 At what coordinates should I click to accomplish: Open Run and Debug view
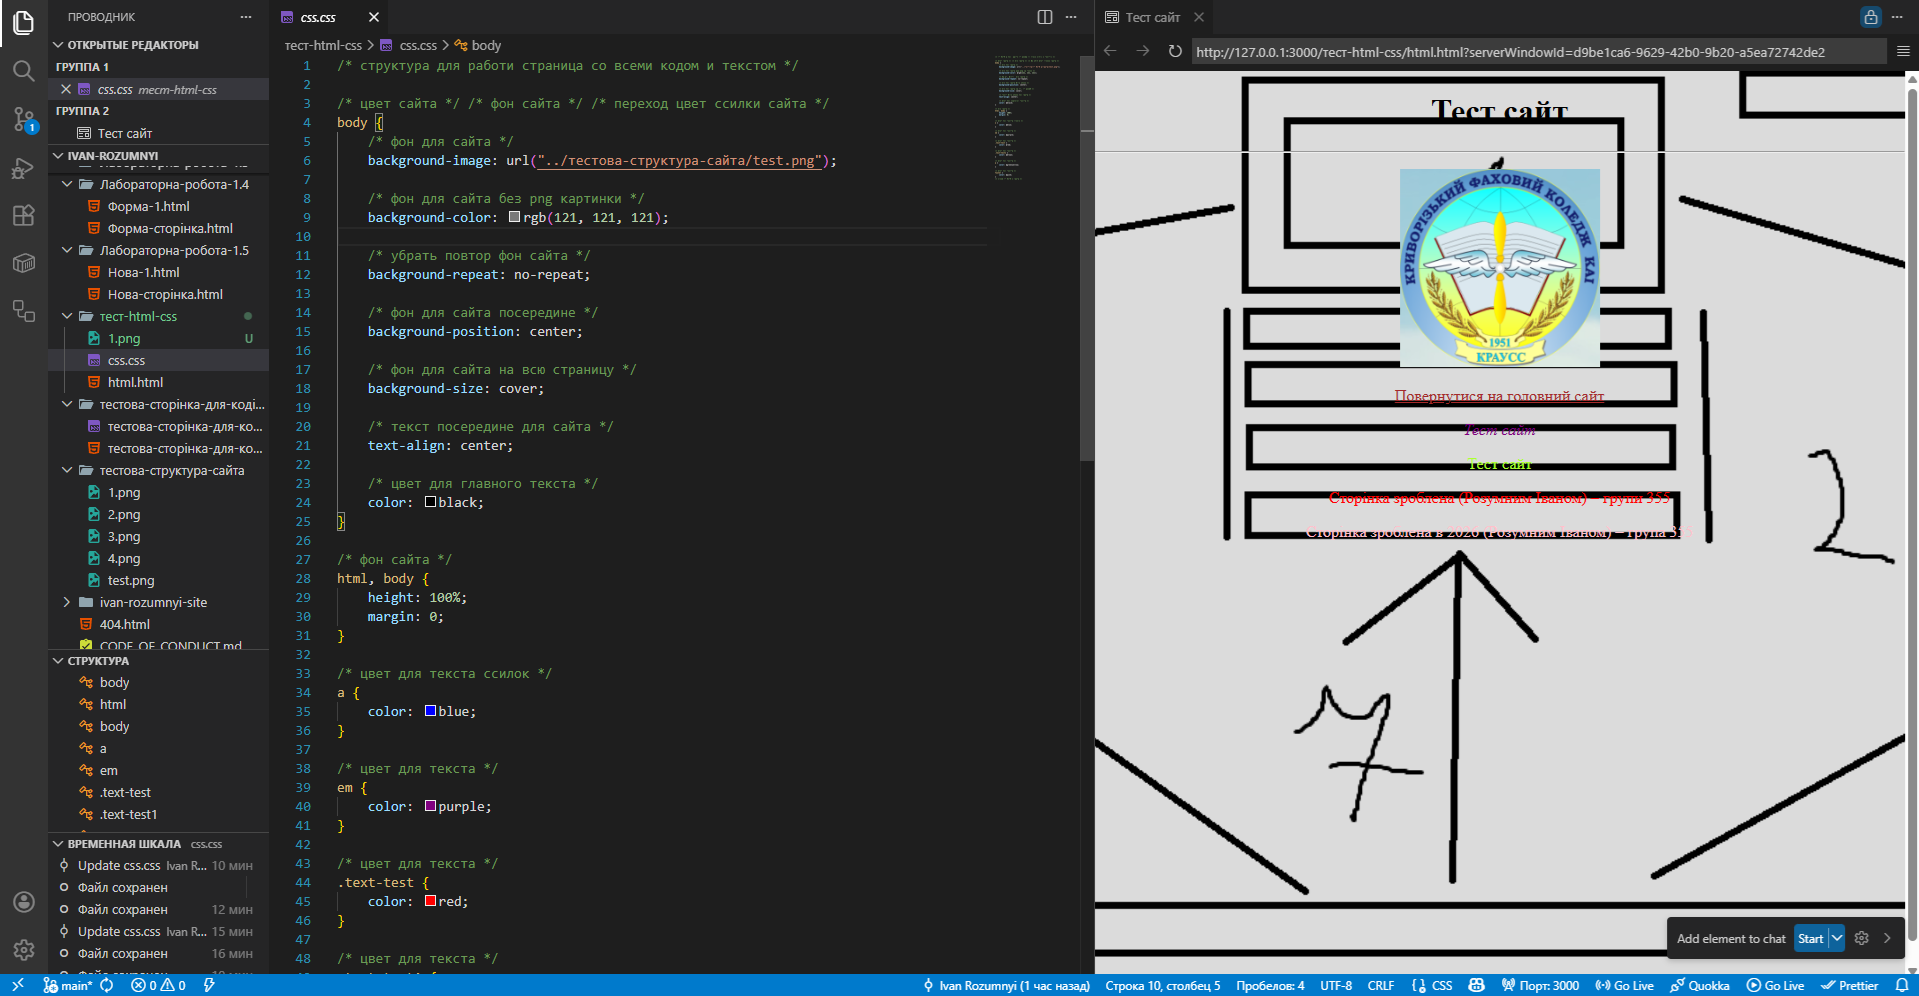(24, 168)
